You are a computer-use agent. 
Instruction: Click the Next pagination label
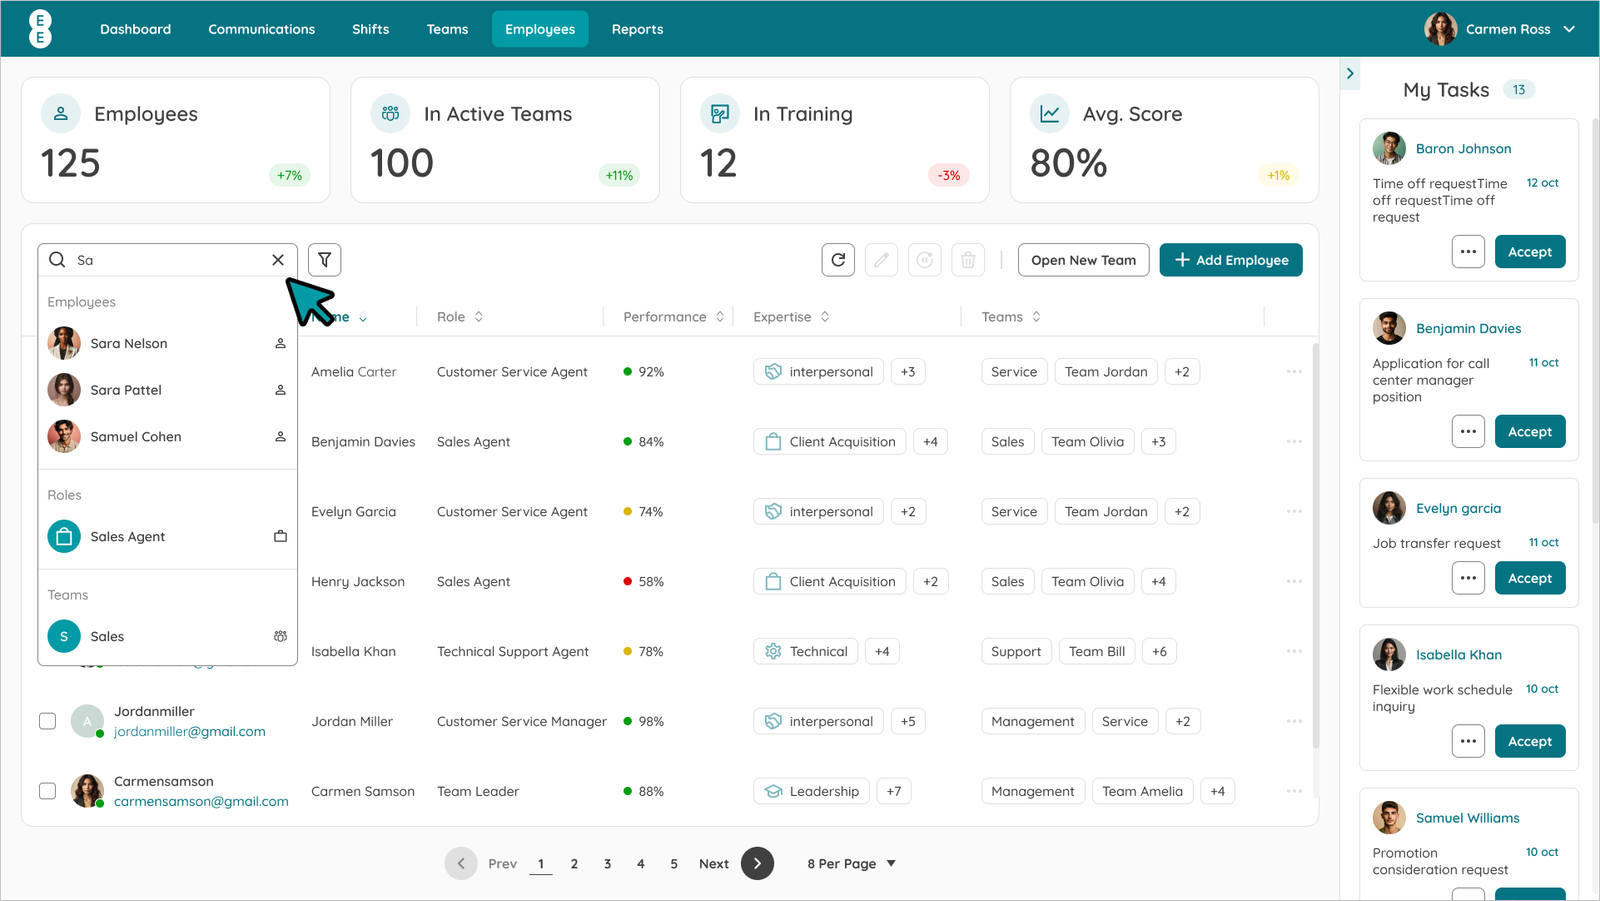714,864
